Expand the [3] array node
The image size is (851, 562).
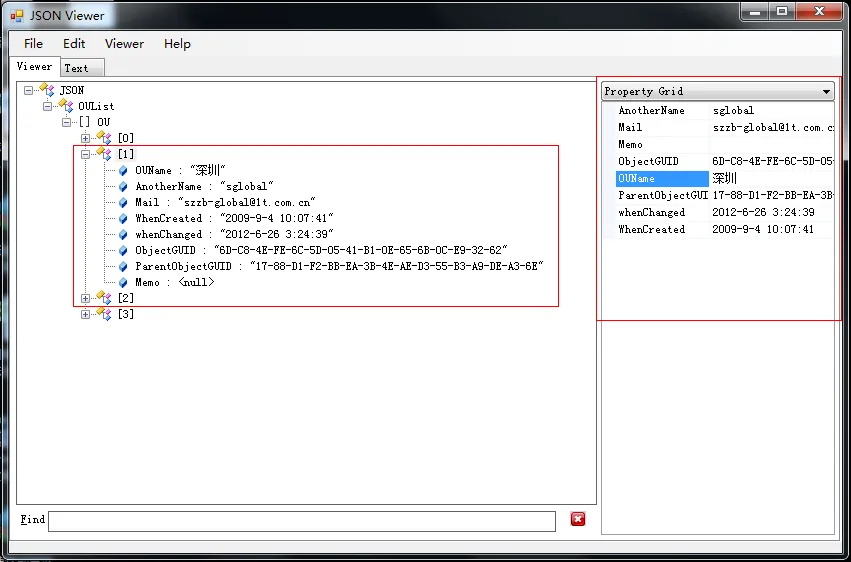pyautogui.click(x=85, y=314)
